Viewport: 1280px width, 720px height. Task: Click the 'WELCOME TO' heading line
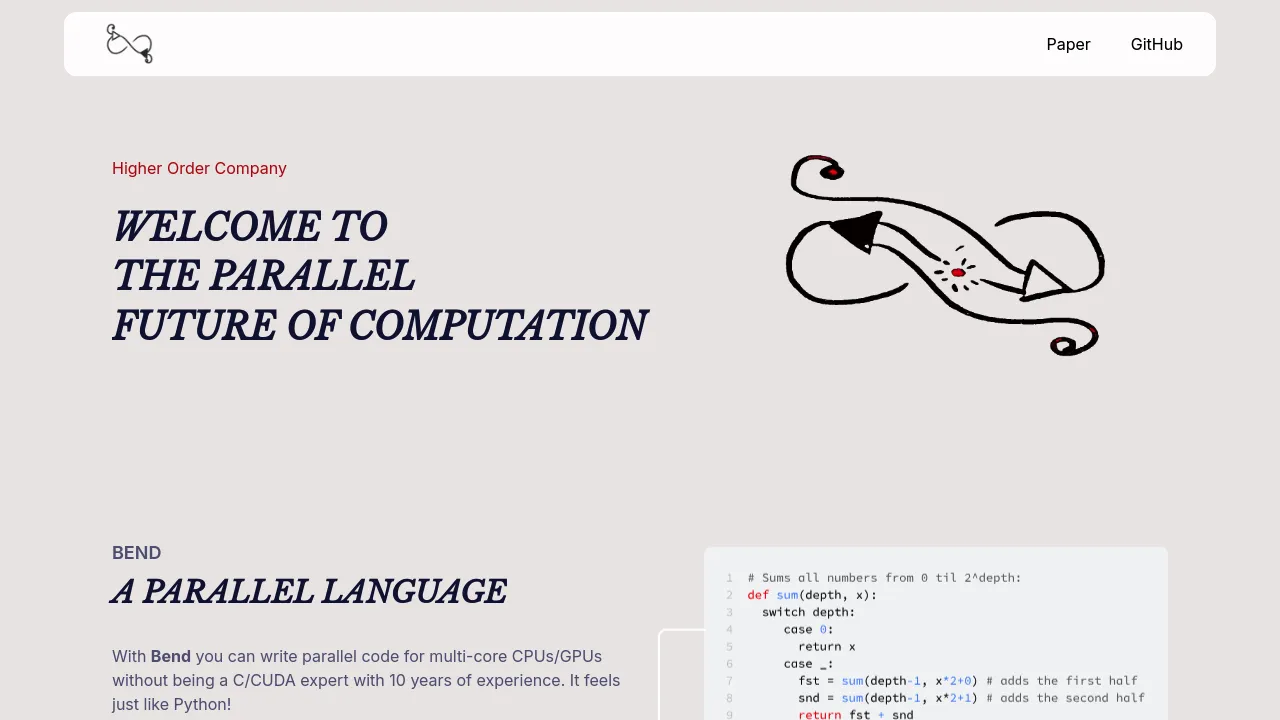click(x=250, y=227)
